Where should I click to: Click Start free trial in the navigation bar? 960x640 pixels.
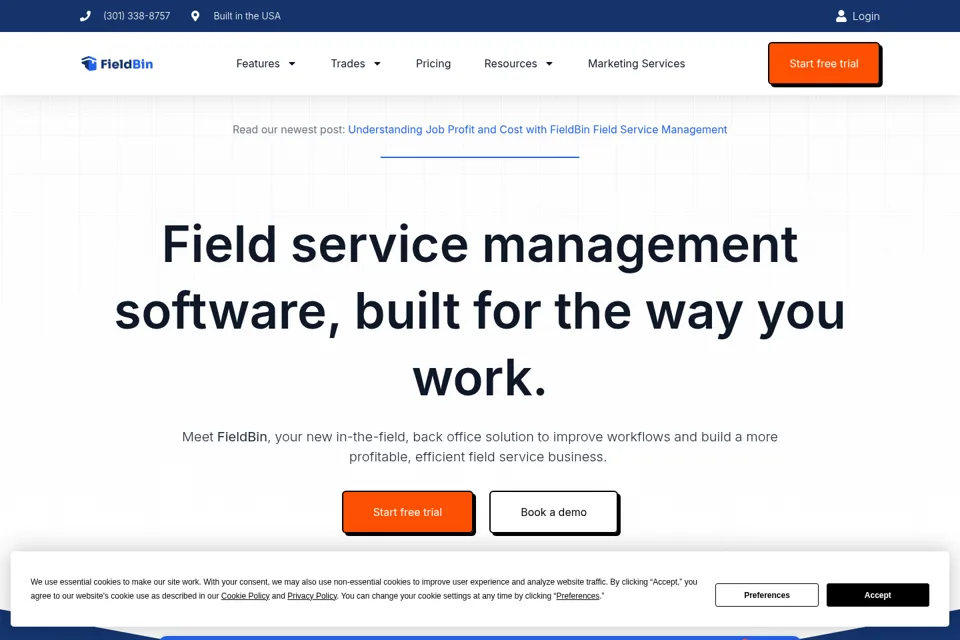823,64
